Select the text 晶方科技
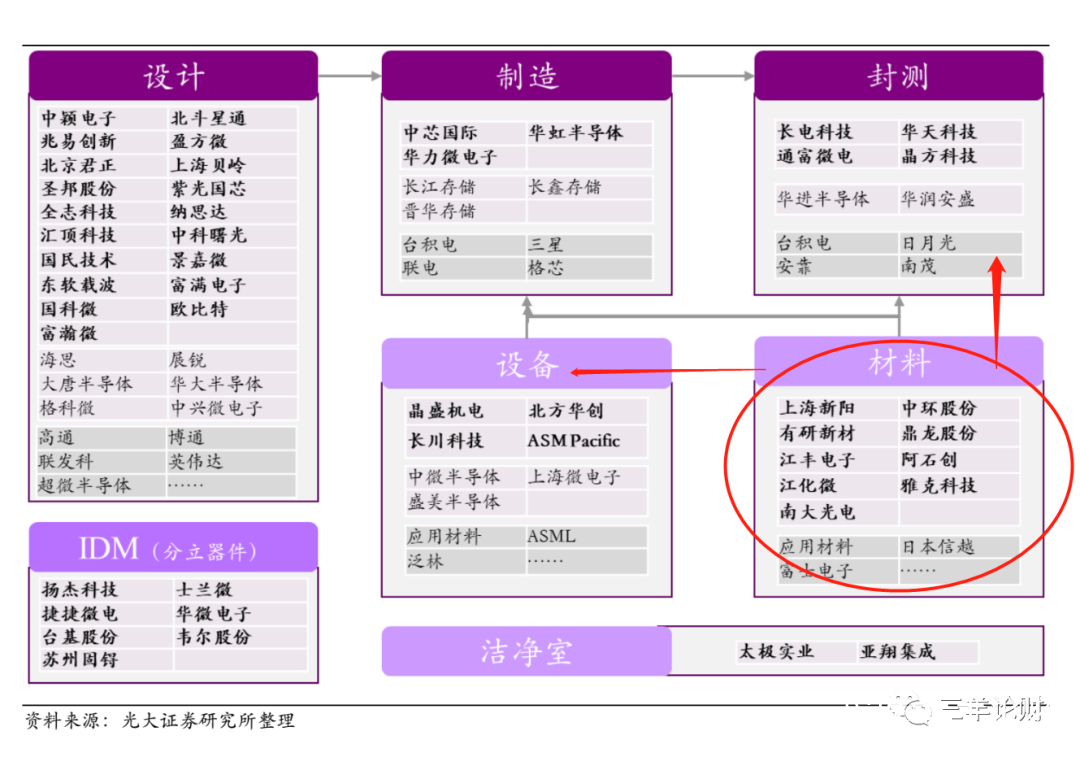Screen dimensions: 1080x757 coord(939,156)
